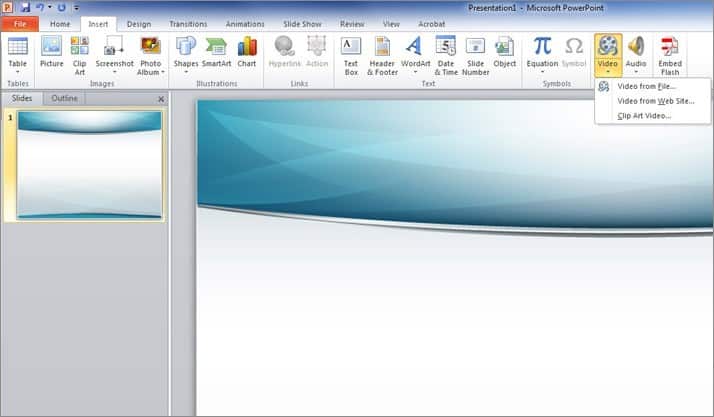Add a Text Box
The image size is (714, 417).
click(x=351, y=51)
